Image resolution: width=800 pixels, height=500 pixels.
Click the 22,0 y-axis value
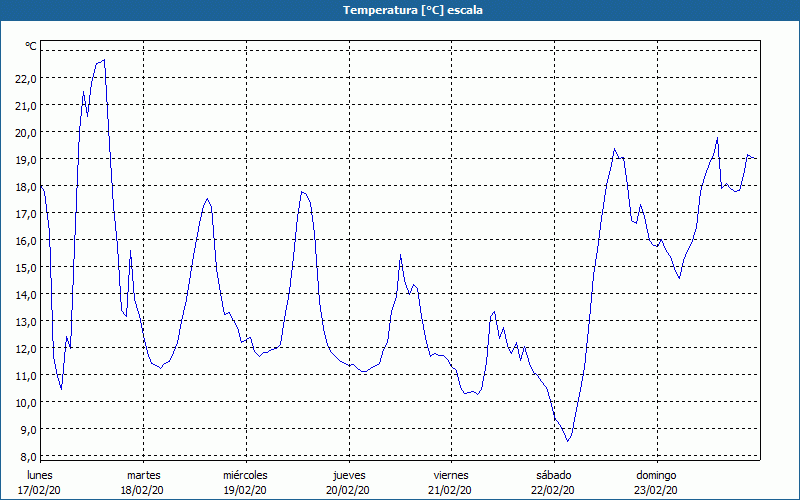pyautogui.click(x=27, y=79)
